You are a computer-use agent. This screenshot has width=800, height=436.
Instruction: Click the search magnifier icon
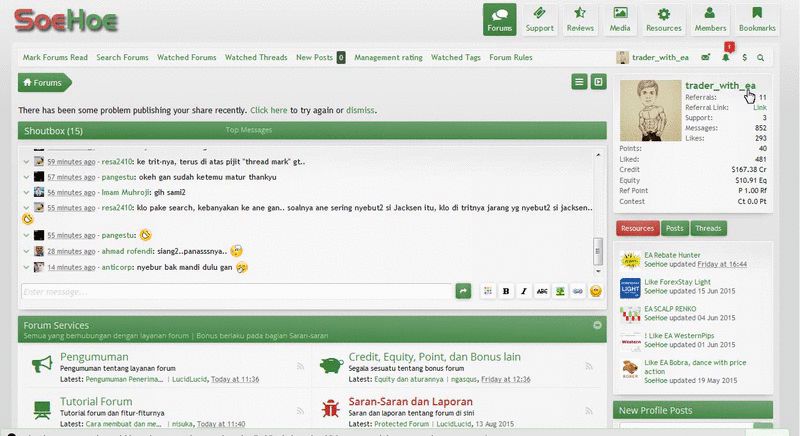click(x=761, y=58)
